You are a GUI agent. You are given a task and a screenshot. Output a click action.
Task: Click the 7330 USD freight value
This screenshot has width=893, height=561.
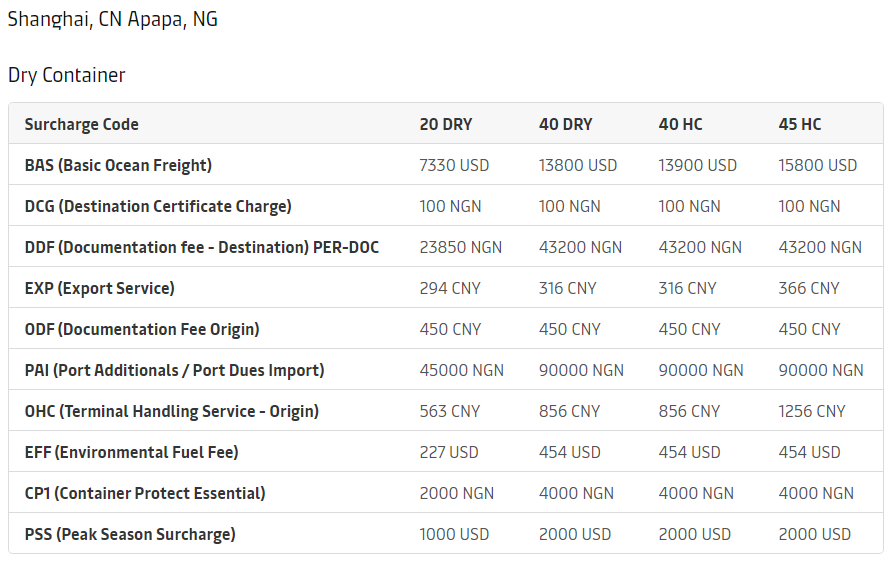pyautogui.click(x=454, y=166)
